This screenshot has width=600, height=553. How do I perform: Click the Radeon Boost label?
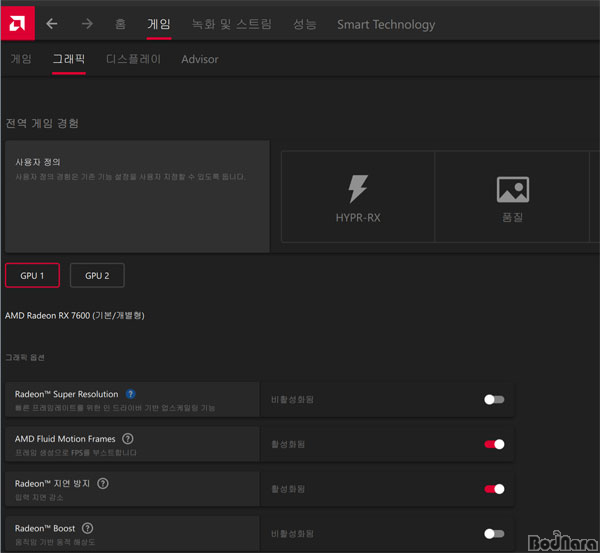tap(45, 529)
